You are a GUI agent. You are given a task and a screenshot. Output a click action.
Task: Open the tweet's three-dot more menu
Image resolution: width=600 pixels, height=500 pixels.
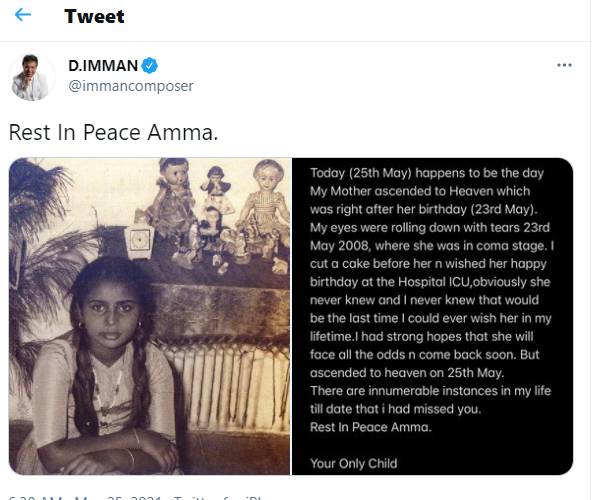tap(564, 65)
